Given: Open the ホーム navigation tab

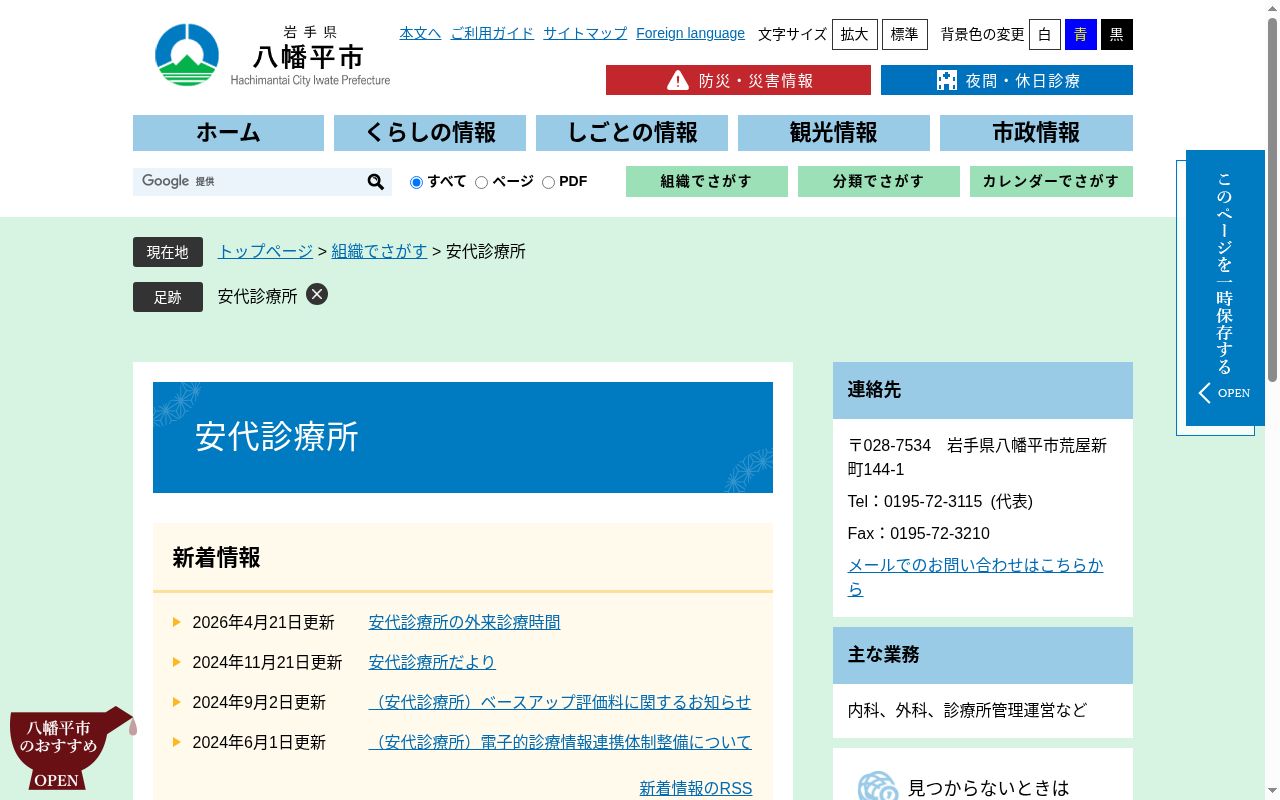Looking at the screenshot, I should [x=228, y=133].
